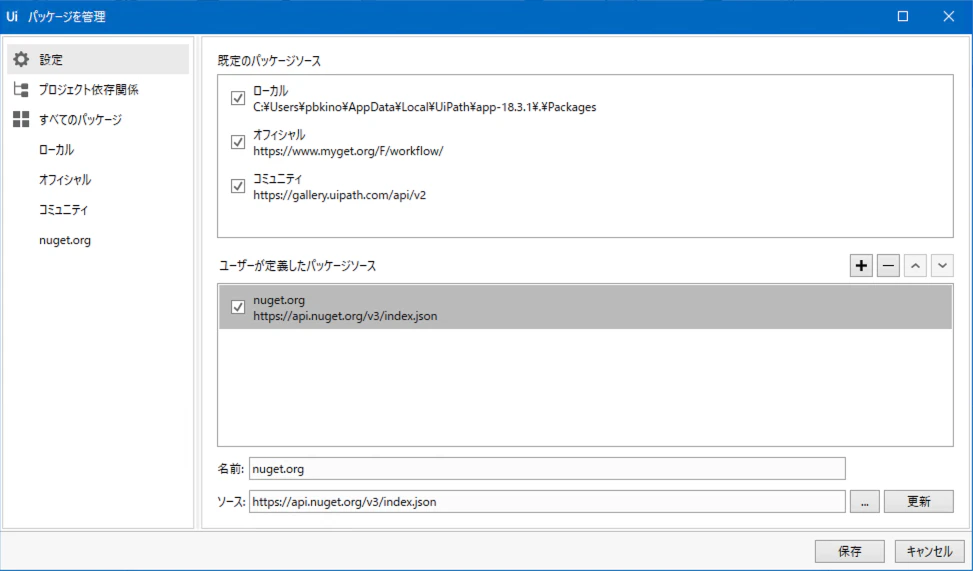Click the https://gallery.uipath.com/api/v2 URL text
Viewport: 973px width, 571px height.
[x=339, y=195]
